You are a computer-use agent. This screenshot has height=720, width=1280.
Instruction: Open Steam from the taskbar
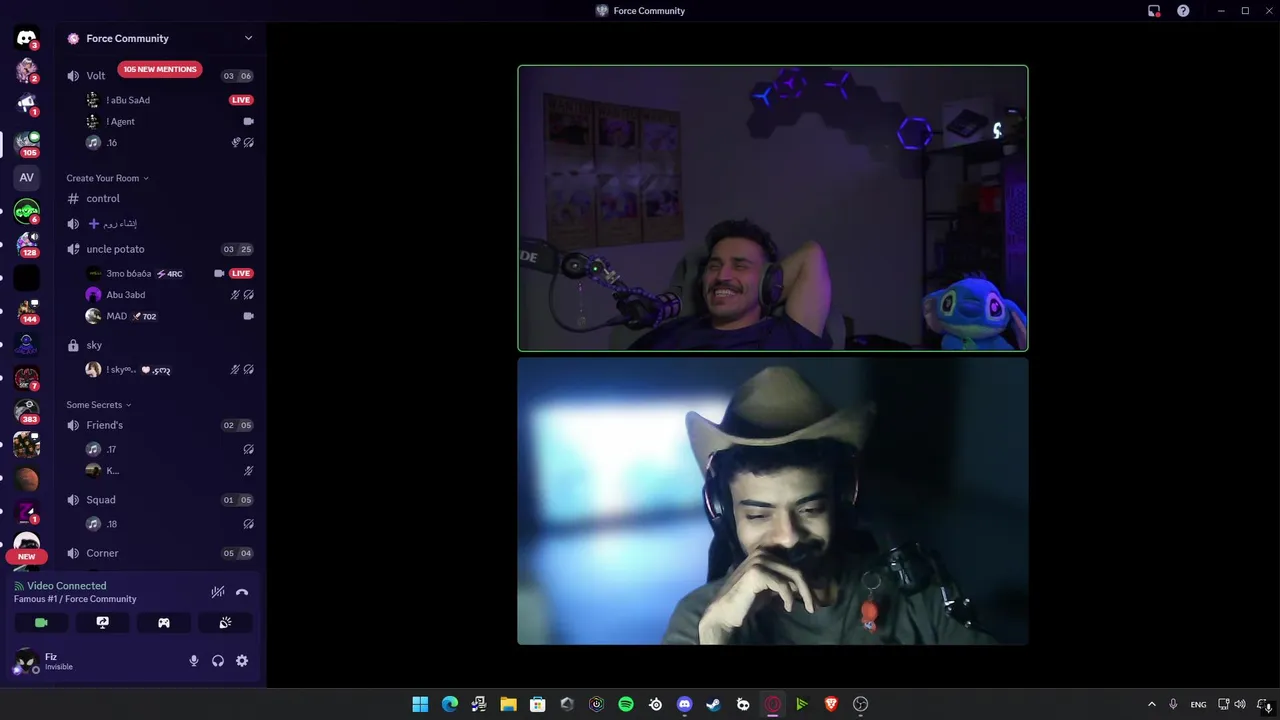(713, 704)
